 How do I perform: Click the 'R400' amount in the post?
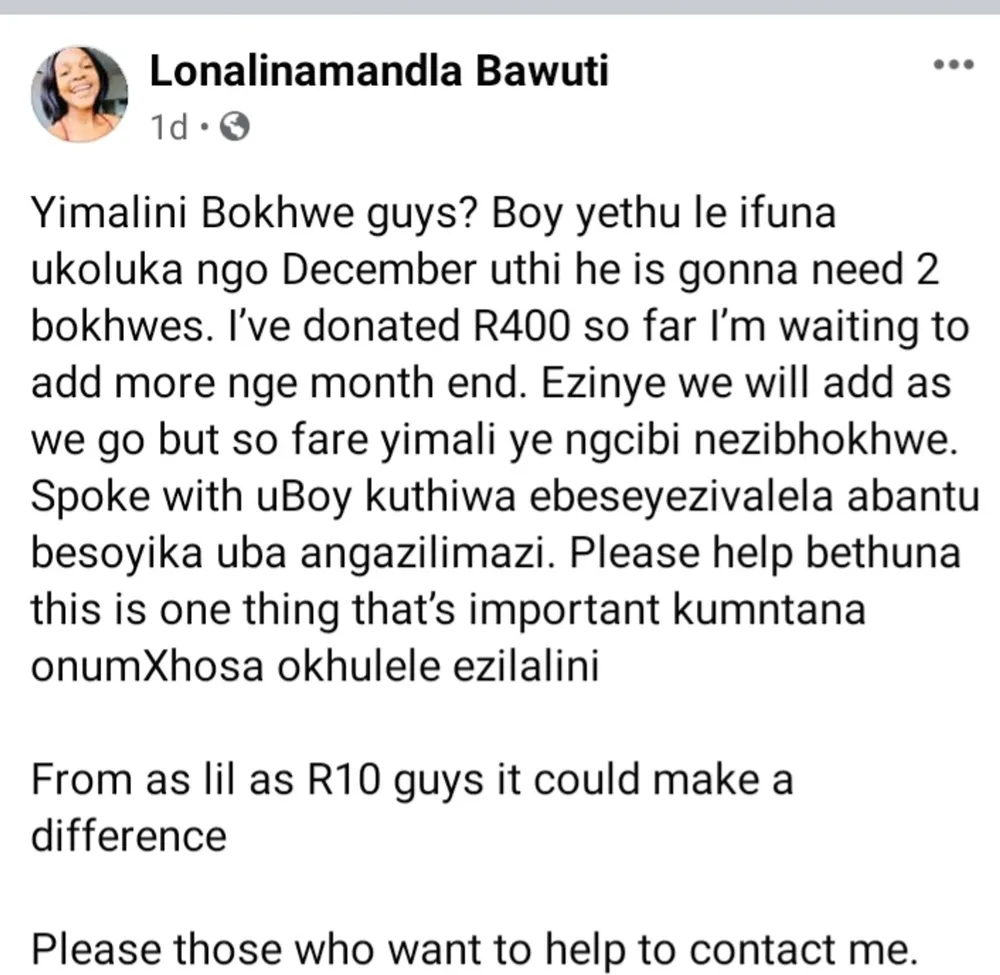click(x=521, y=325)
